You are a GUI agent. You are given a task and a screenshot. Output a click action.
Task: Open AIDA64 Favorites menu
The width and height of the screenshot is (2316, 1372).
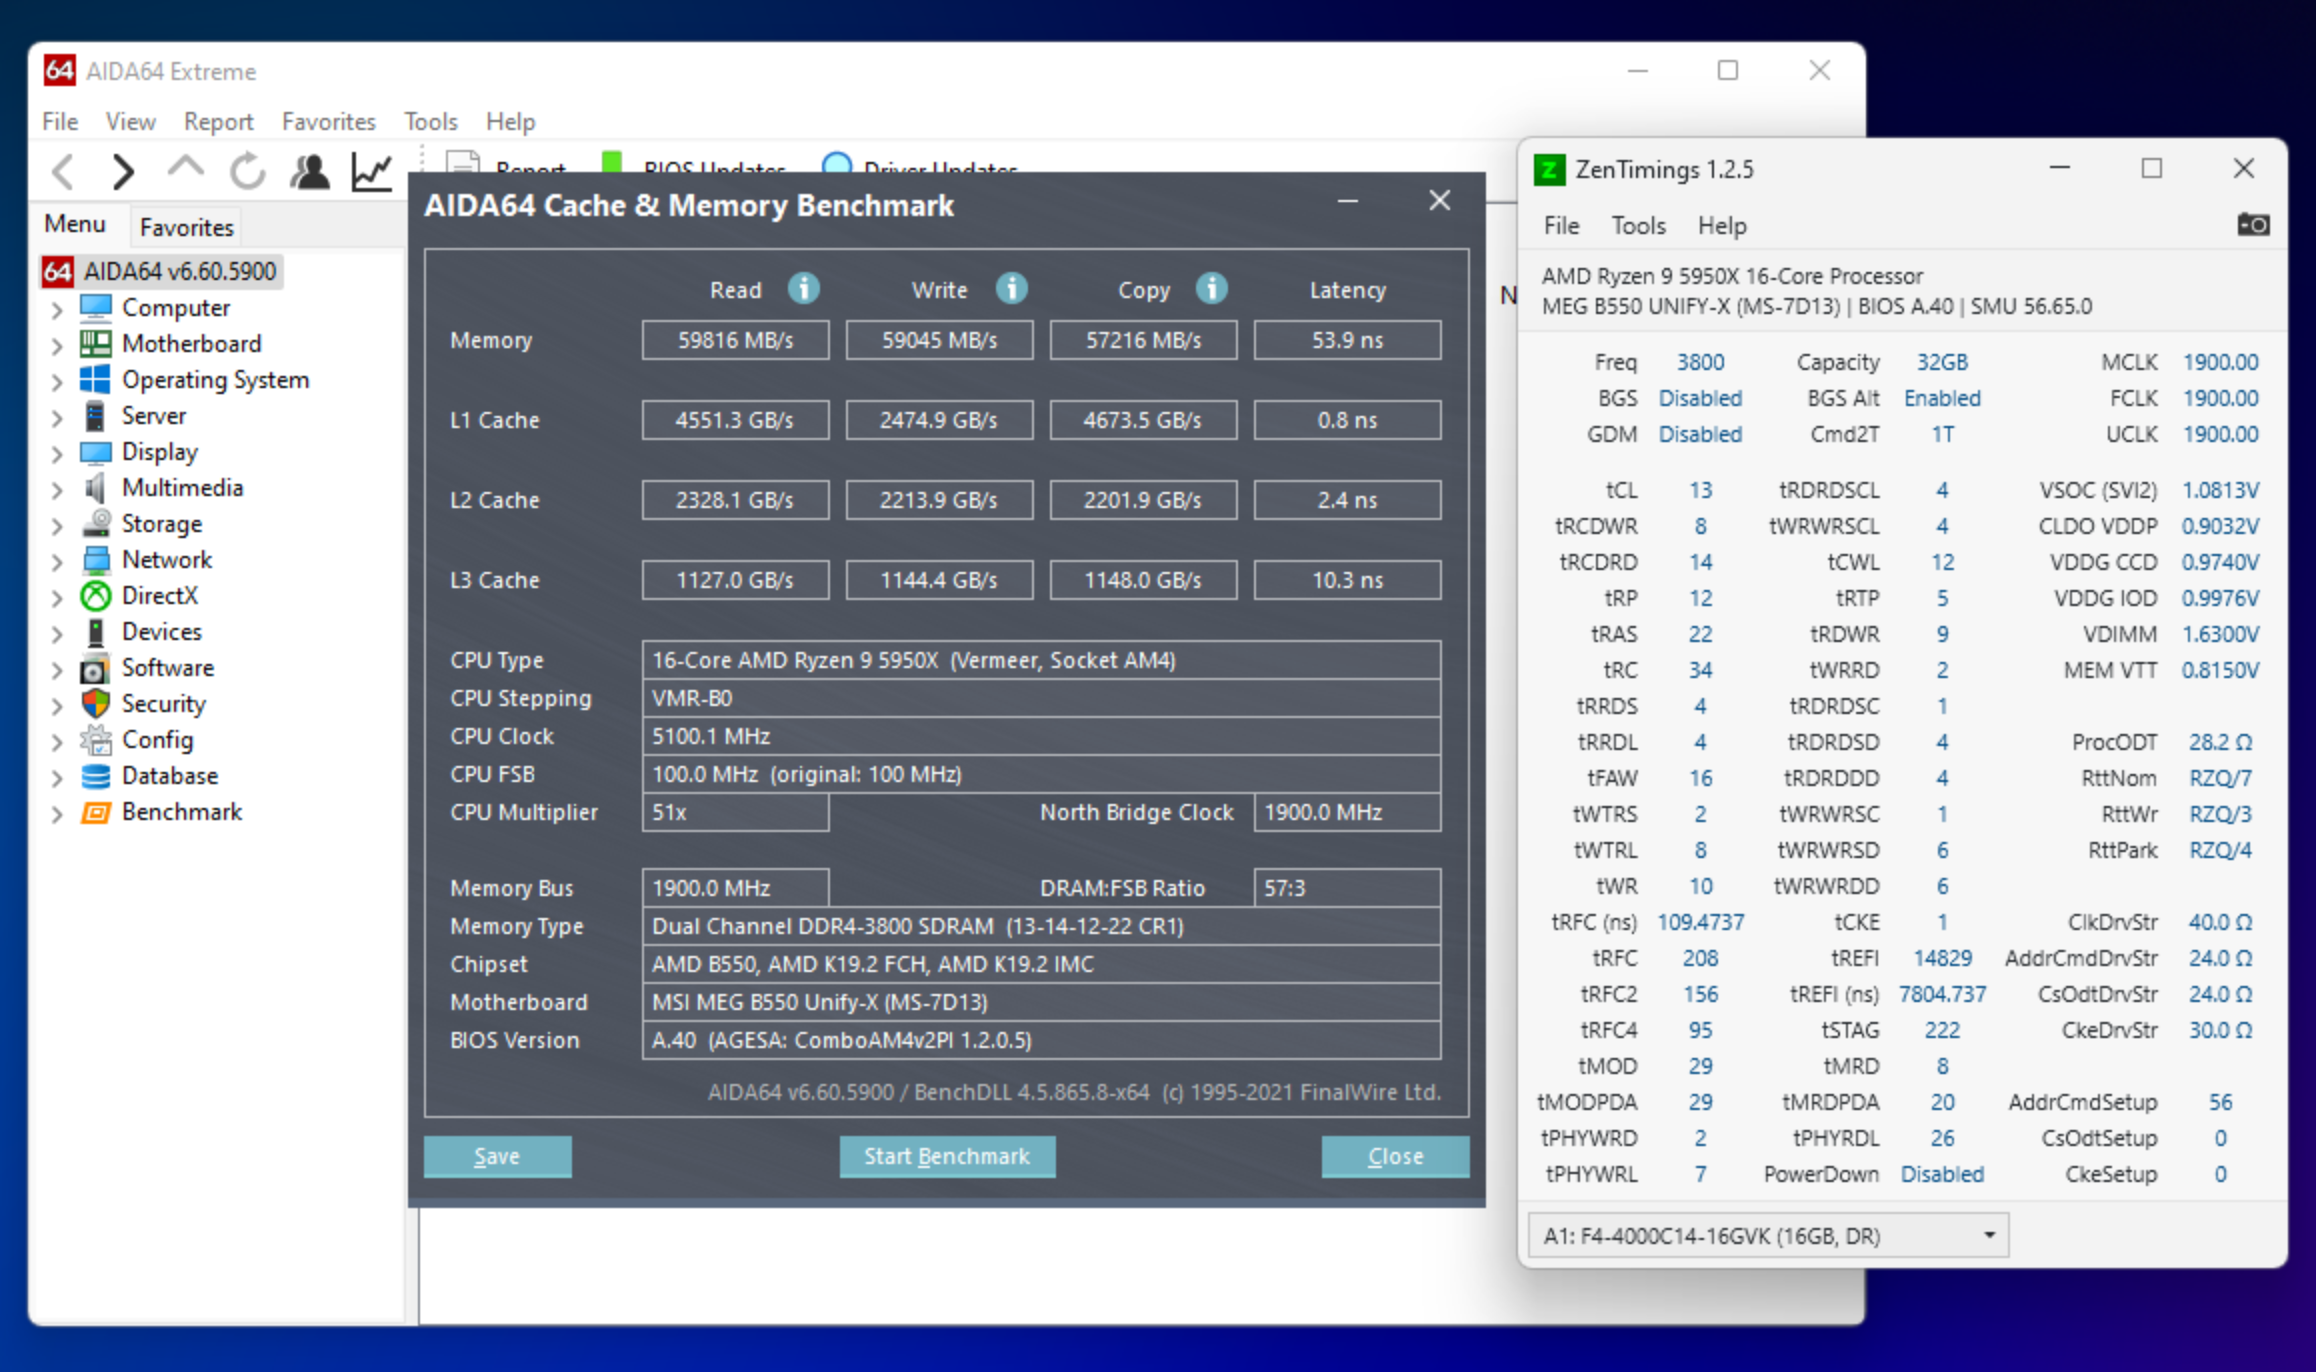coord(328,121)
